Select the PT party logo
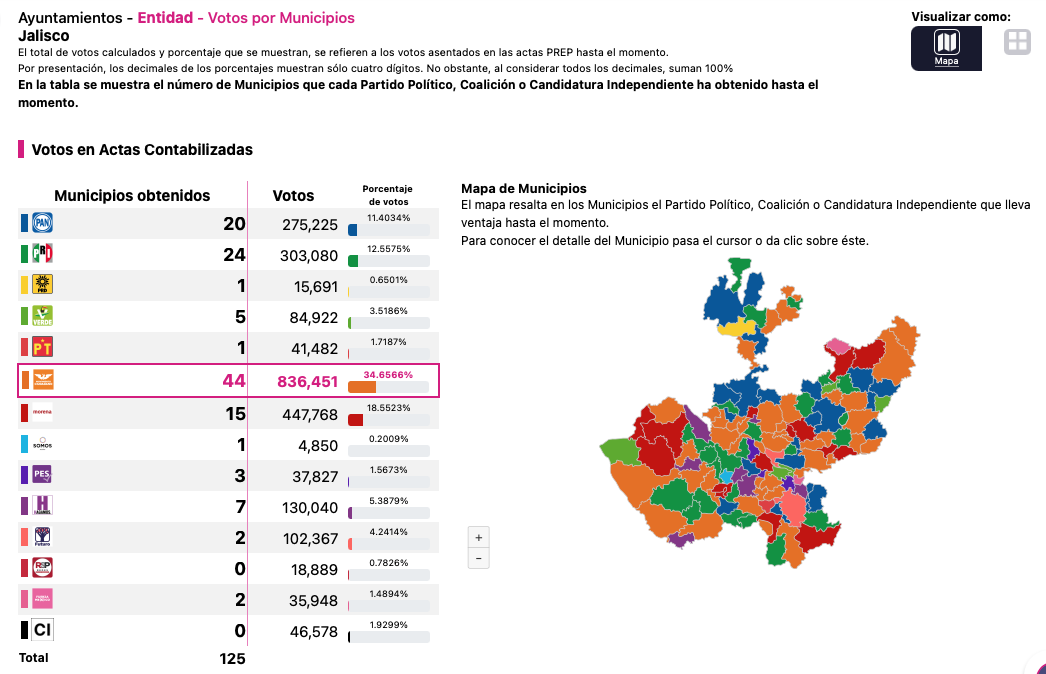The width and height of the screenshot is (1046, 674). point(42,347)
